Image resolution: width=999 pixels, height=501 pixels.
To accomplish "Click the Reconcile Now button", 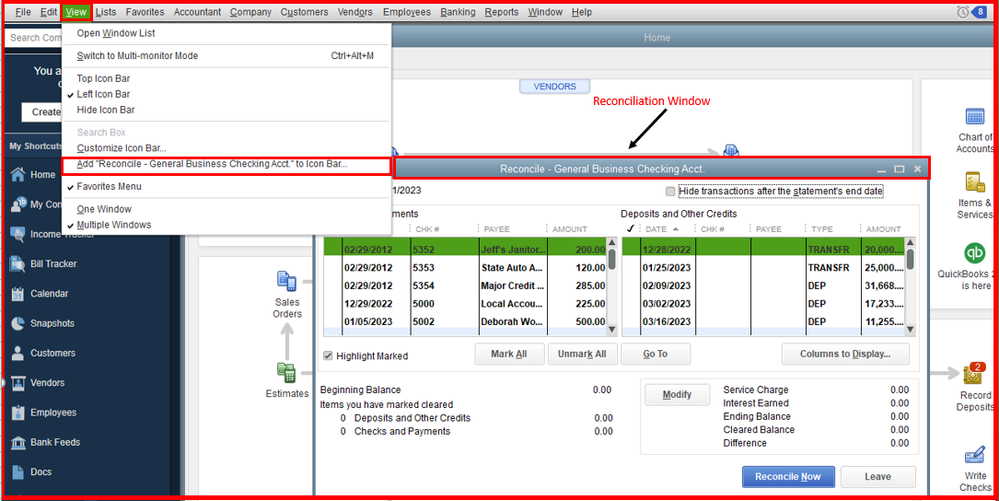I will click(788, 477).
